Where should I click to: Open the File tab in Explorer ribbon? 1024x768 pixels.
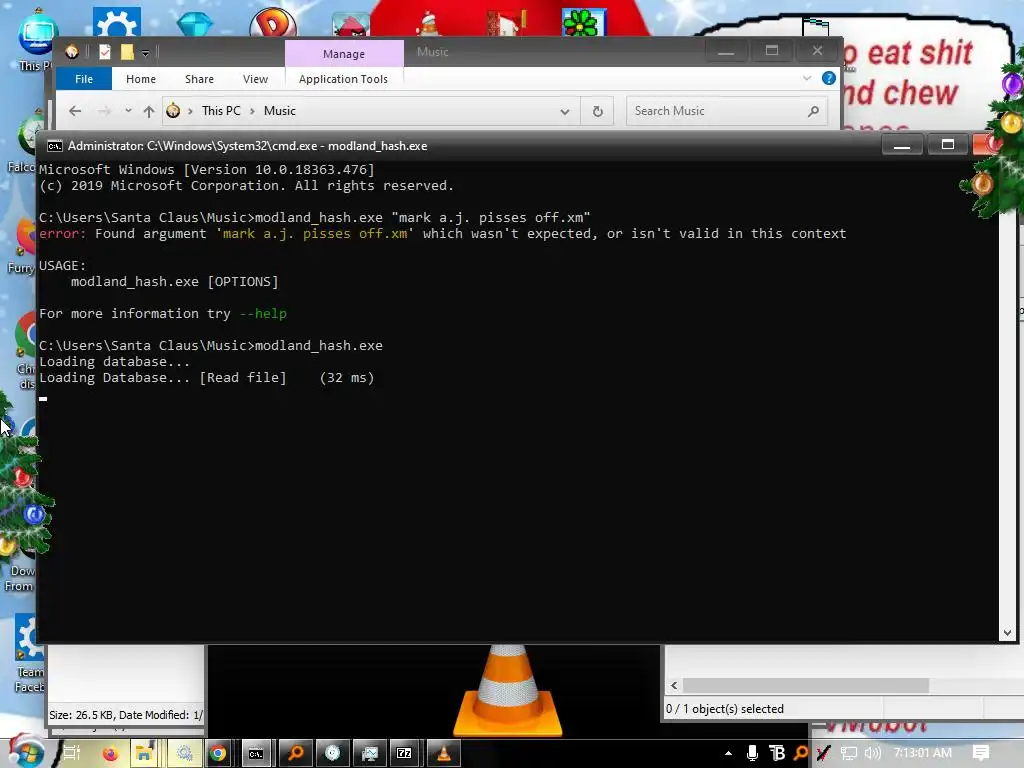coord(84,79)
